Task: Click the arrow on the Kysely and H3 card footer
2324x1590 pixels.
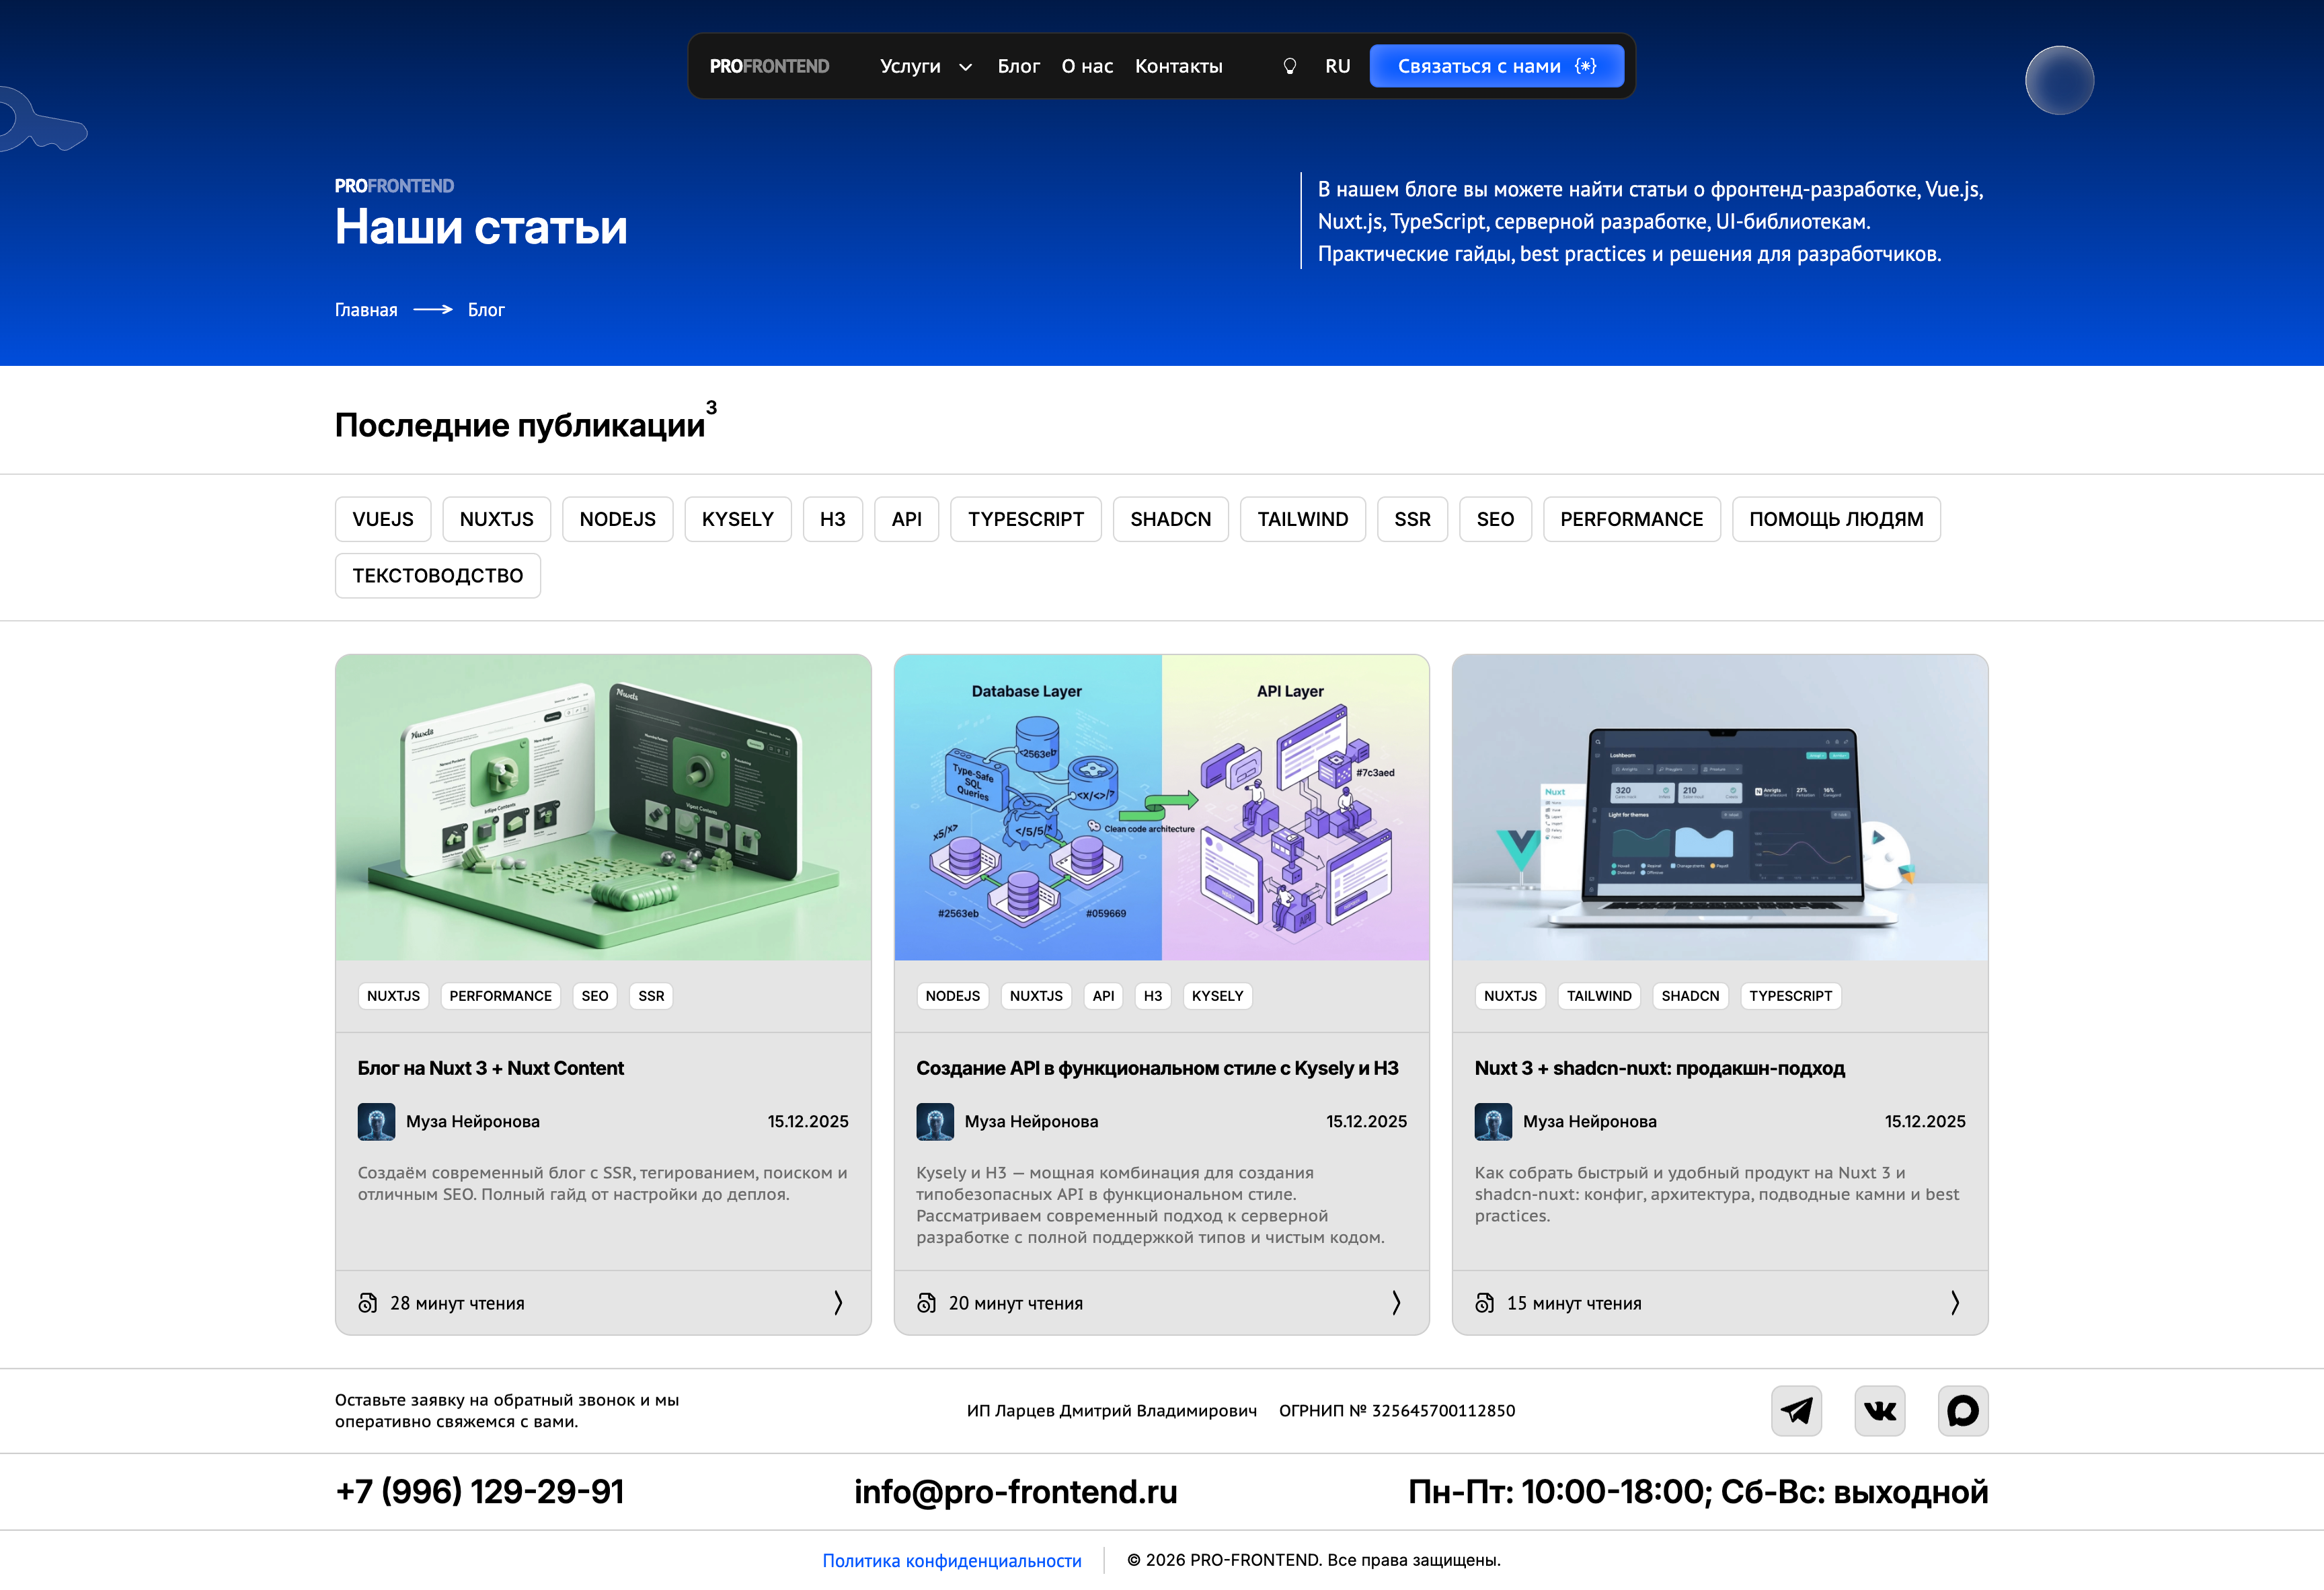Action: click(x=1396, y=1302)
